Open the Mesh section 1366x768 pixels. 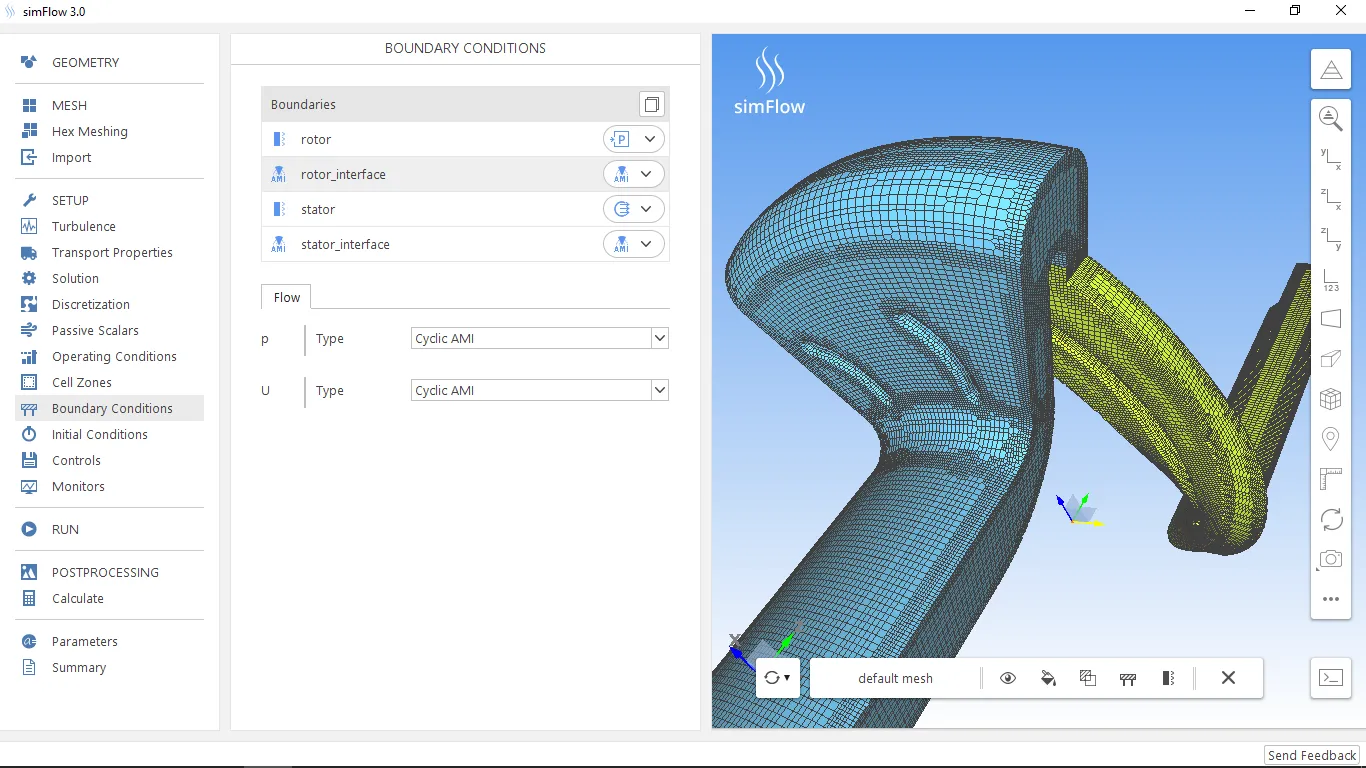pyautogui.click(x=69, y=105)
